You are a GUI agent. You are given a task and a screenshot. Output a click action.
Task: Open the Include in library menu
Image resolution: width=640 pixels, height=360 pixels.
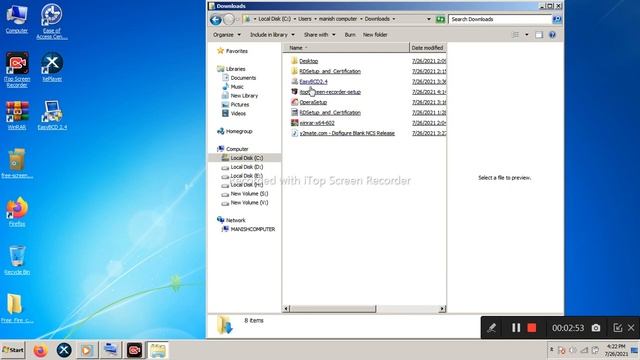click(272, 35)
